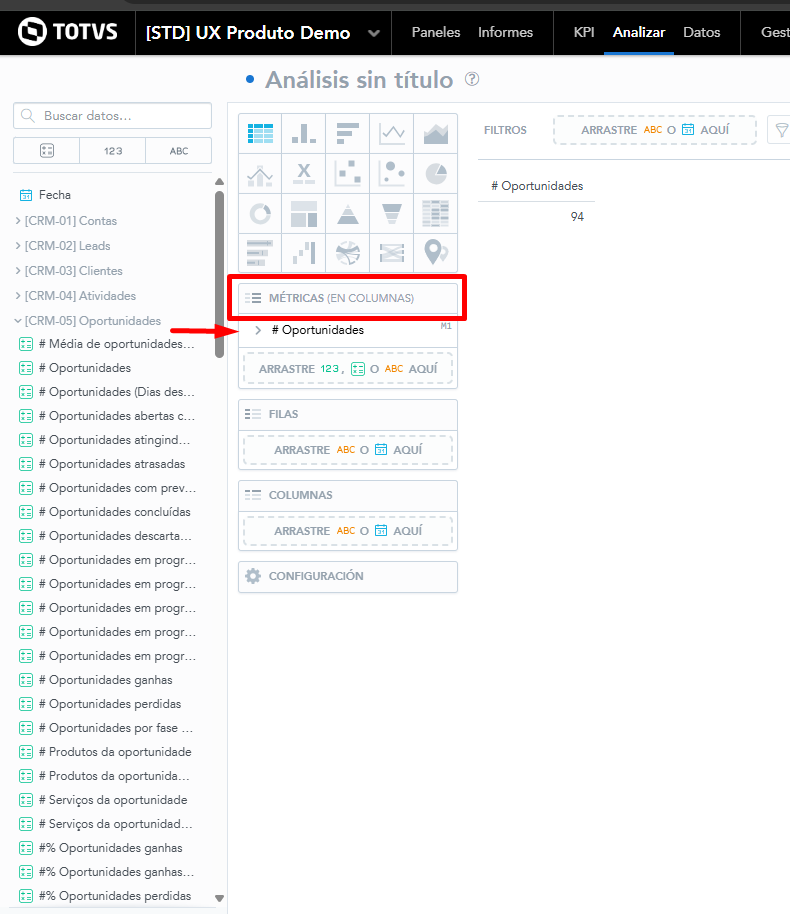Screen dimensions: 790x914
Task: Switch to the Column chart visualization
Action: [x=304, y=133]
